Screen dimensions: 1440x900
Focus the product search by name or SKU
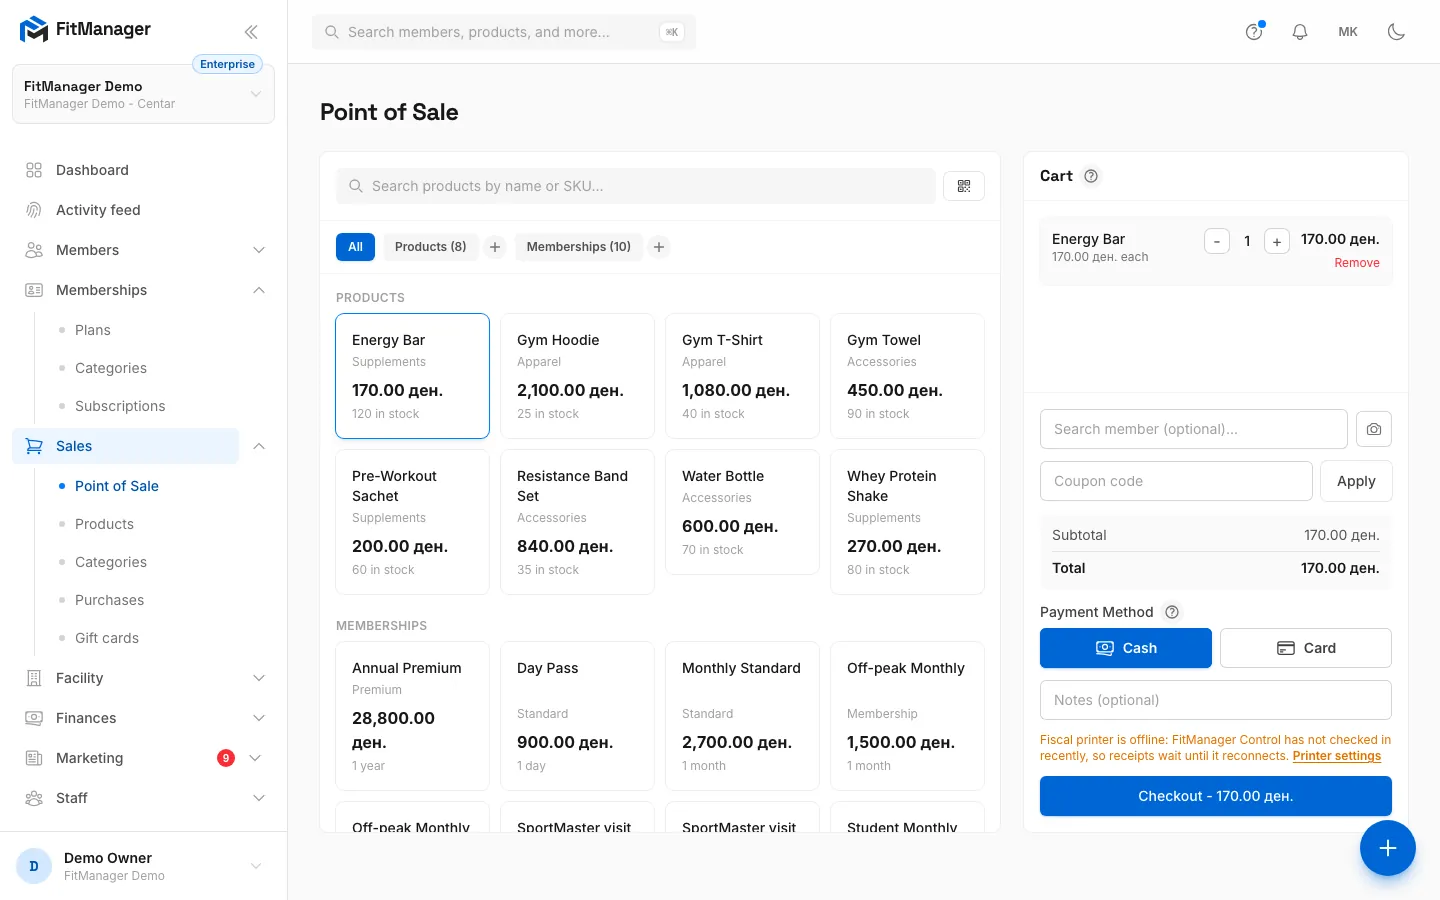(636, 186)
